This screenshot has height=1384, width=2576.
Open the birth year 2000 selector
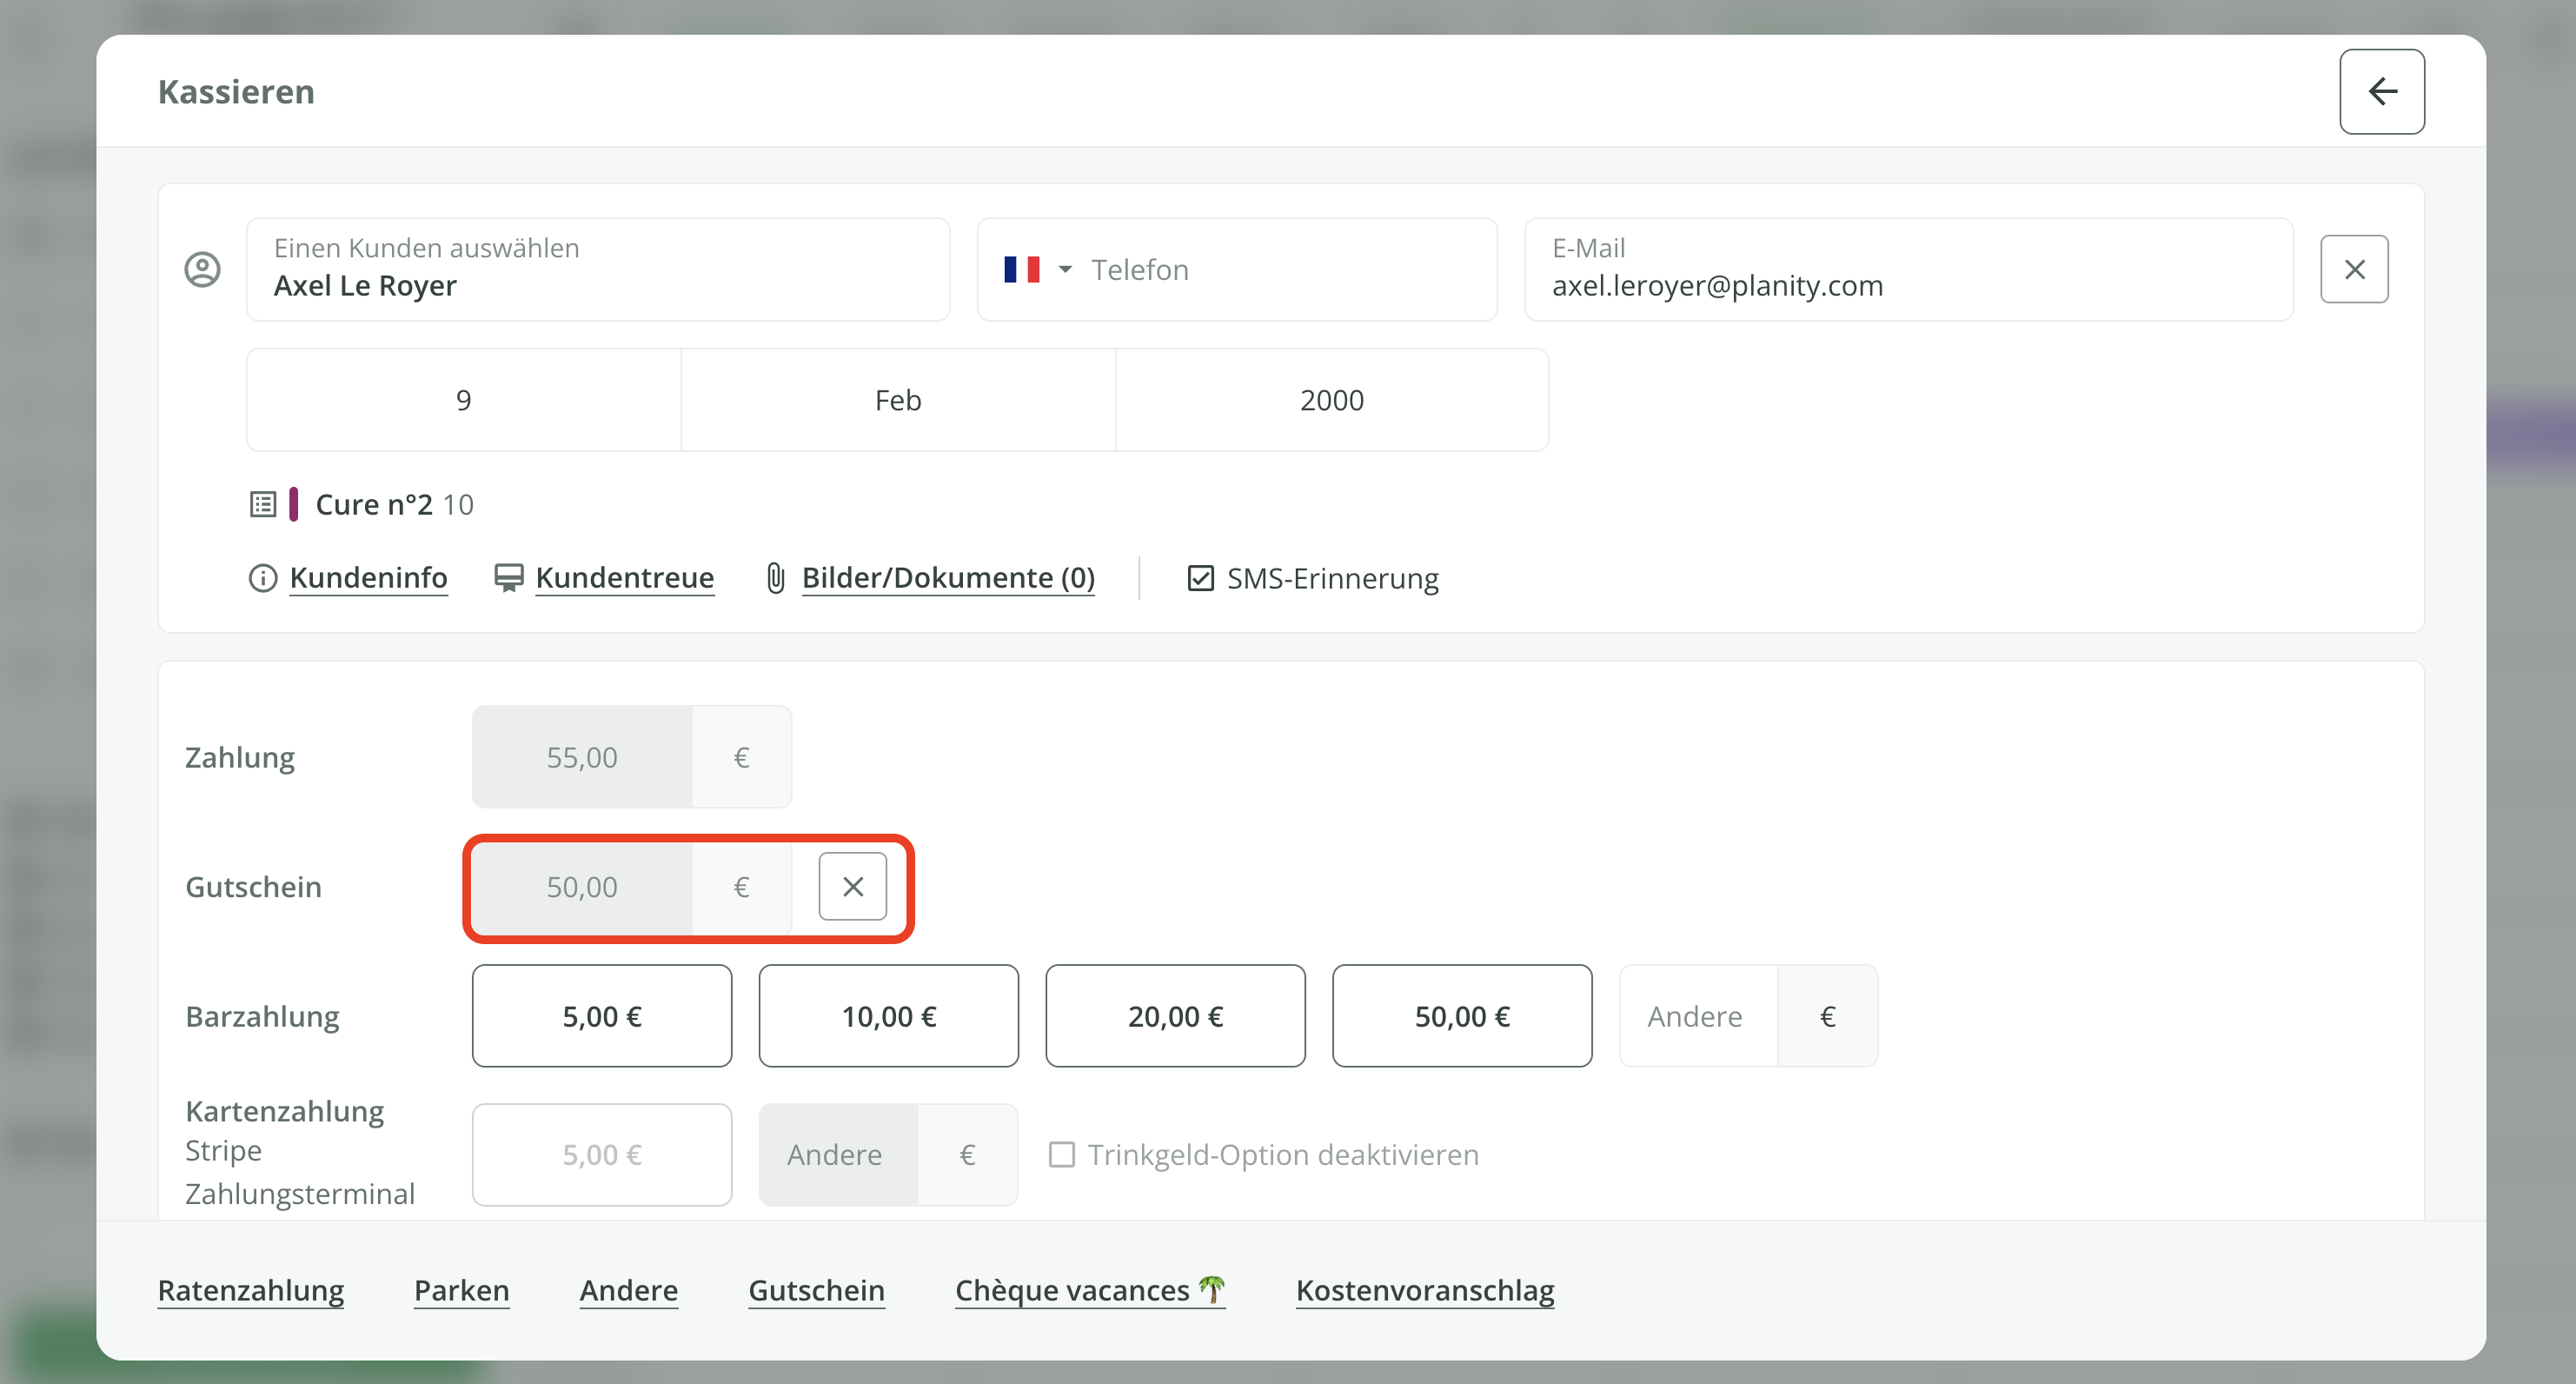(x=1331, y=400)
